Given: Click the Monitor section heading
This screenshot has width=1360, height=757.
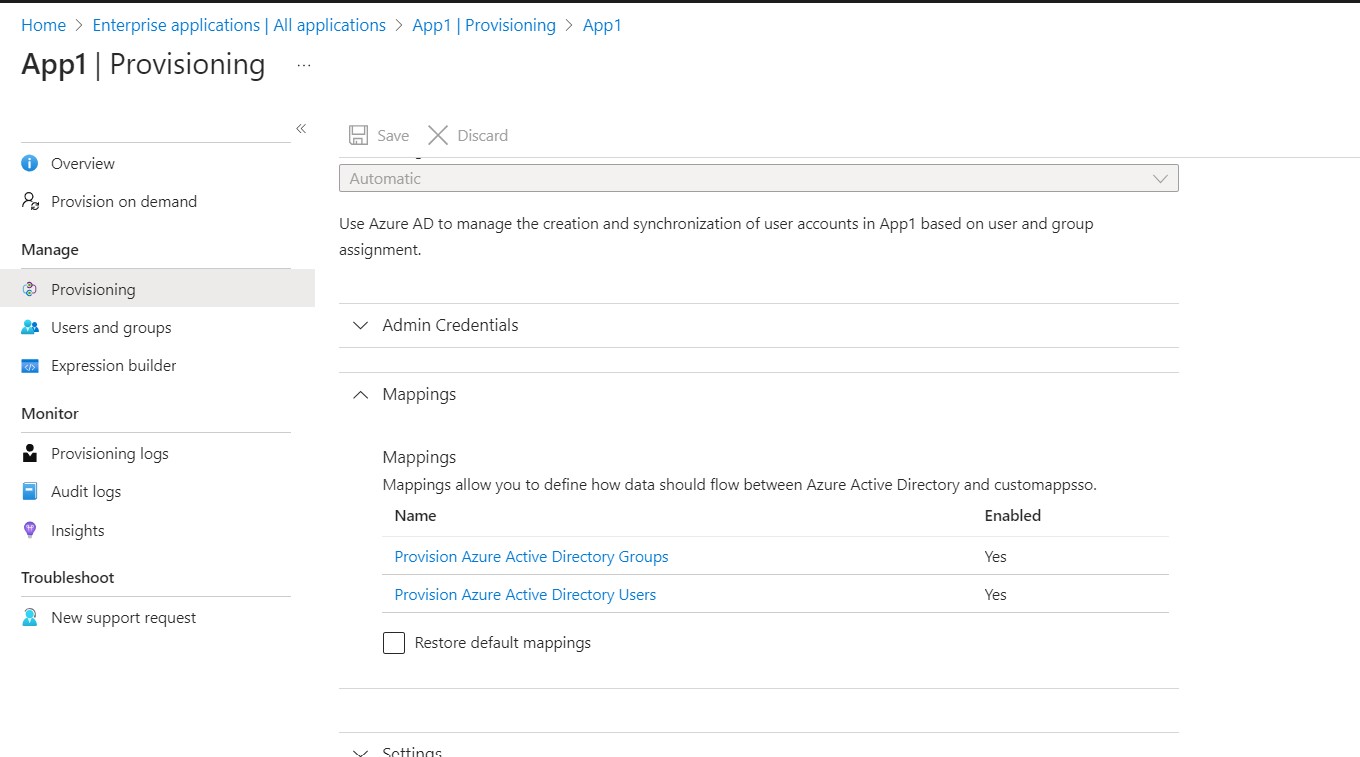Looking at the screenshot, I should pos(50,413).
